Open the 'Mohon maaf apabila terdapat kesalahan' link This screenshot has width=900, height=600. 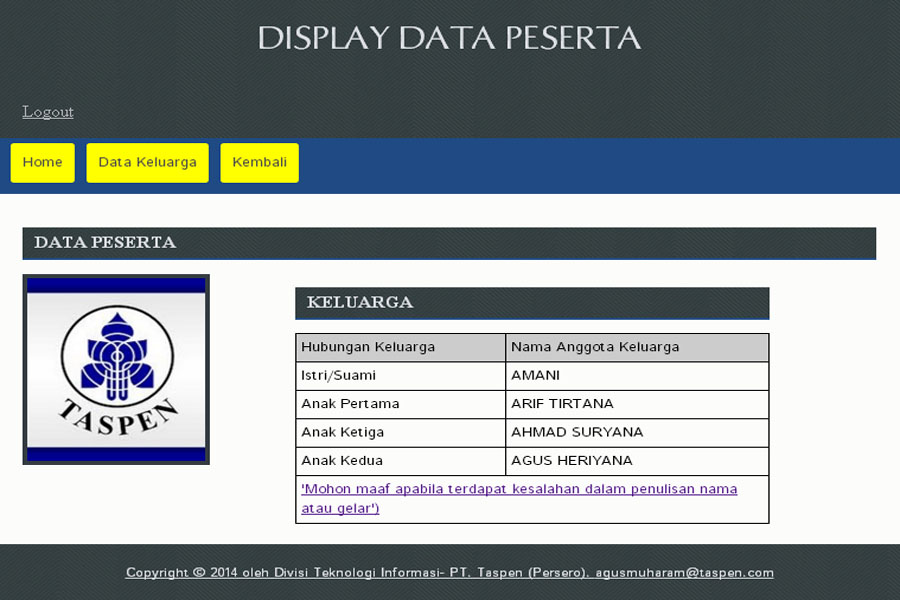click(519, 498)
